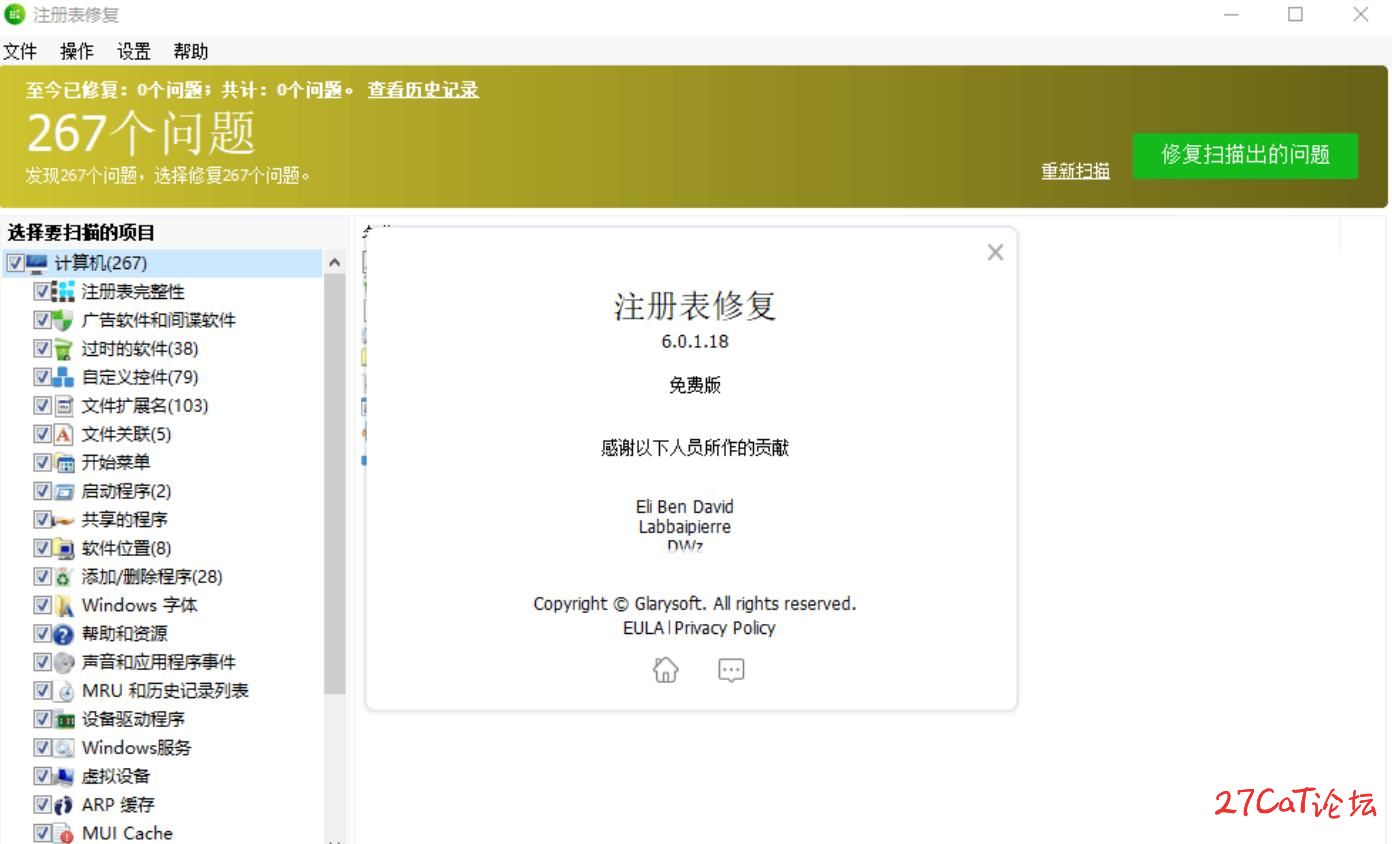This screenshot has height=844, width=1392.
Task: Toggle the 自定义控件(79) checkbox
Action: point(42,377)
